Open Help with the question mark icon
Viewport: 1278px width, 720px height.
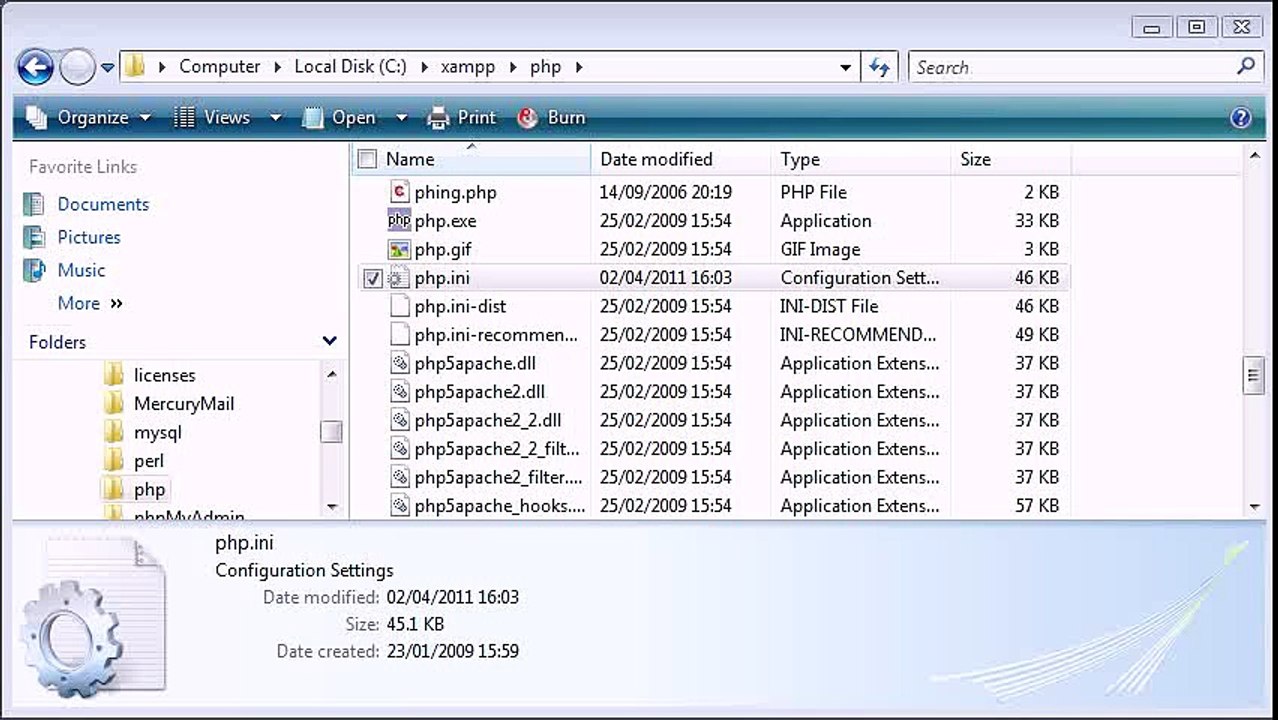coord(1241,117)
